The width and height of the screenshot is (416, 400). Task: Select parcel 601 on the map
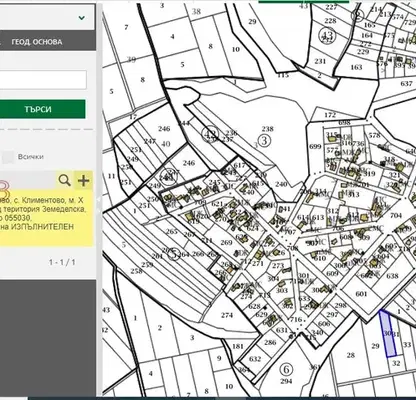[361, 294]
